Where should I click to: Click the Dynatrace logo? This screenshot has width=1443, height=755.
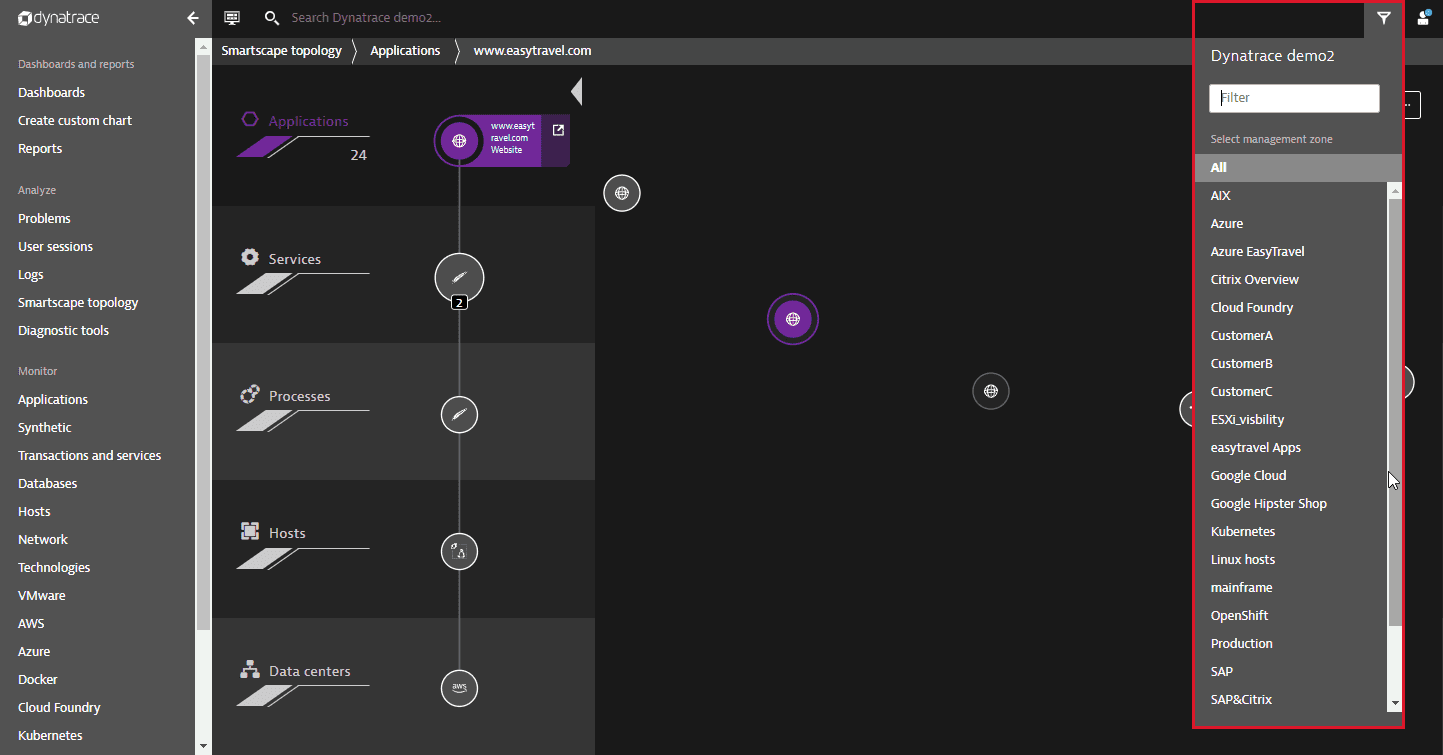[58, 18]
